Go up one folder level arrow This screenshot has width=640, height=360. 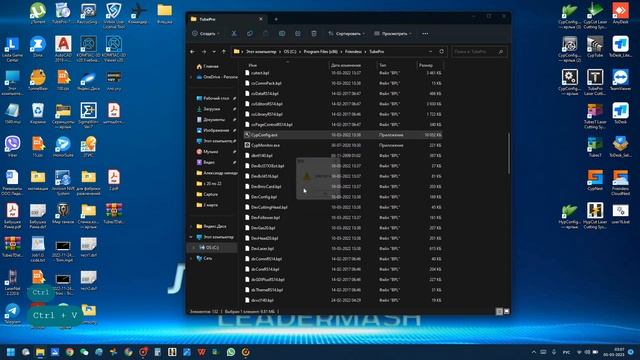coord(224,52)
